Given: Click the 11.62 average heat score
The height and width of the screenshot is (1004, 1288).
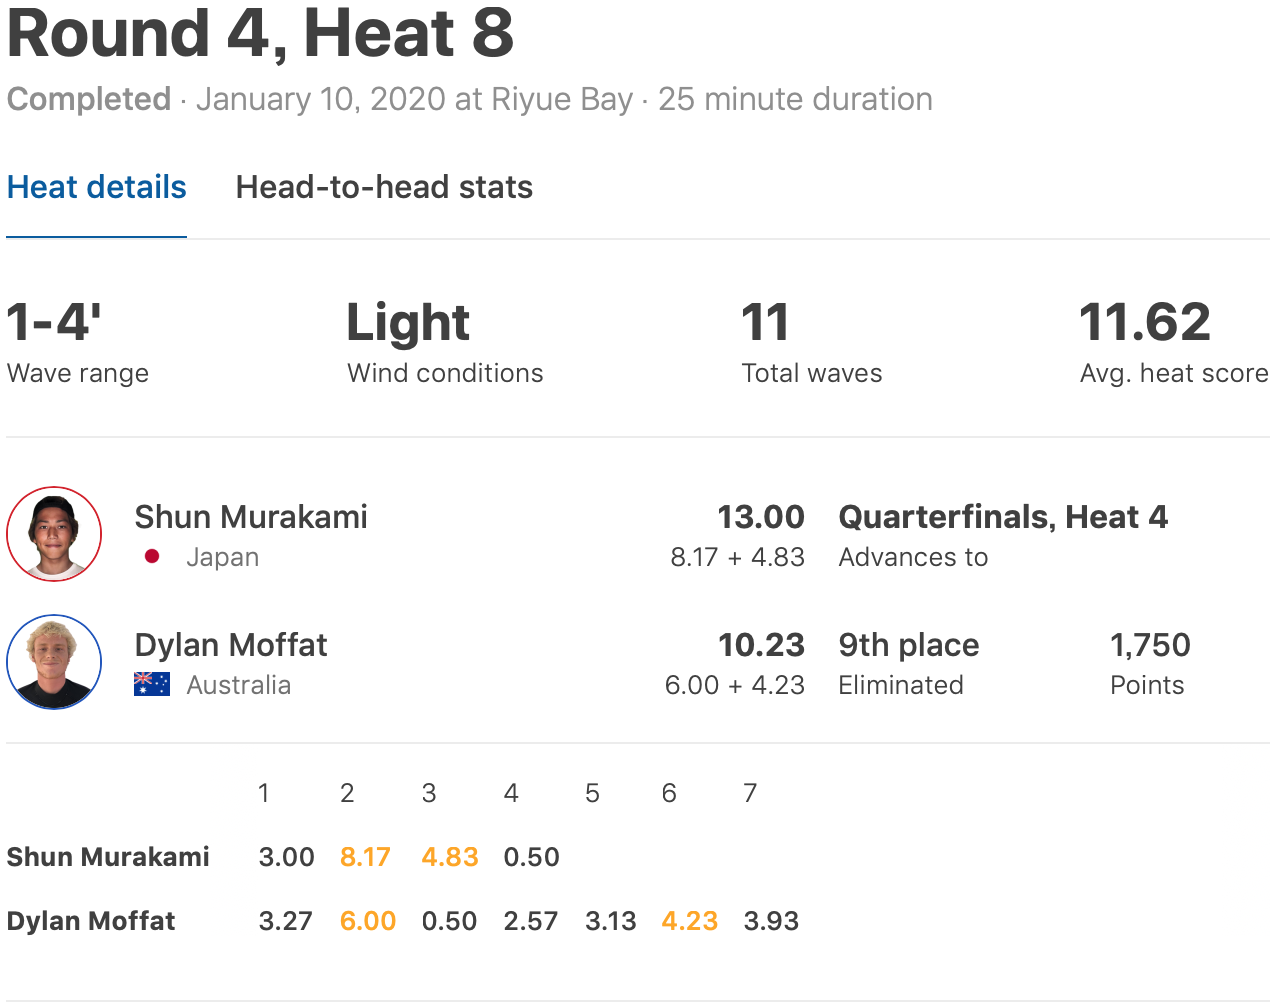Looking at the screenshot, I should click(1145, 323).
